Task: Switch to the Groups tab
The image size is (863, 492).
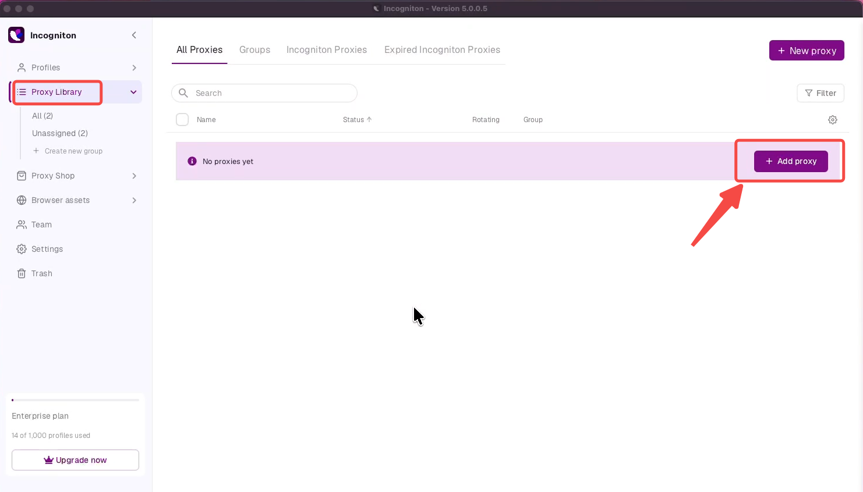Action: 254,50
